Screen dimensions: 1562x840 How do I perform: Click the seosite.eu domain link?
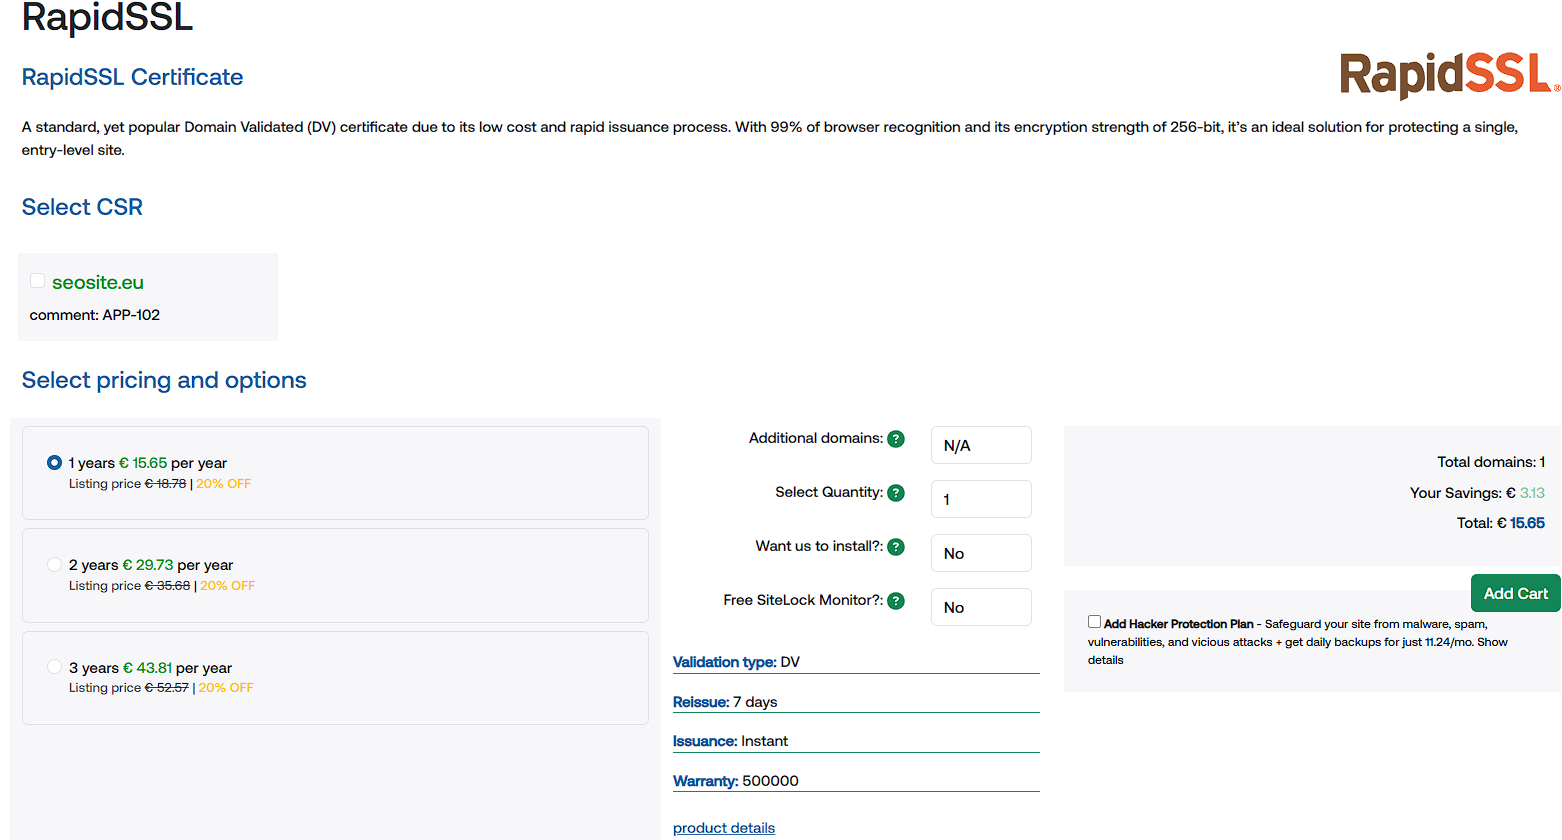coord(98,283)
